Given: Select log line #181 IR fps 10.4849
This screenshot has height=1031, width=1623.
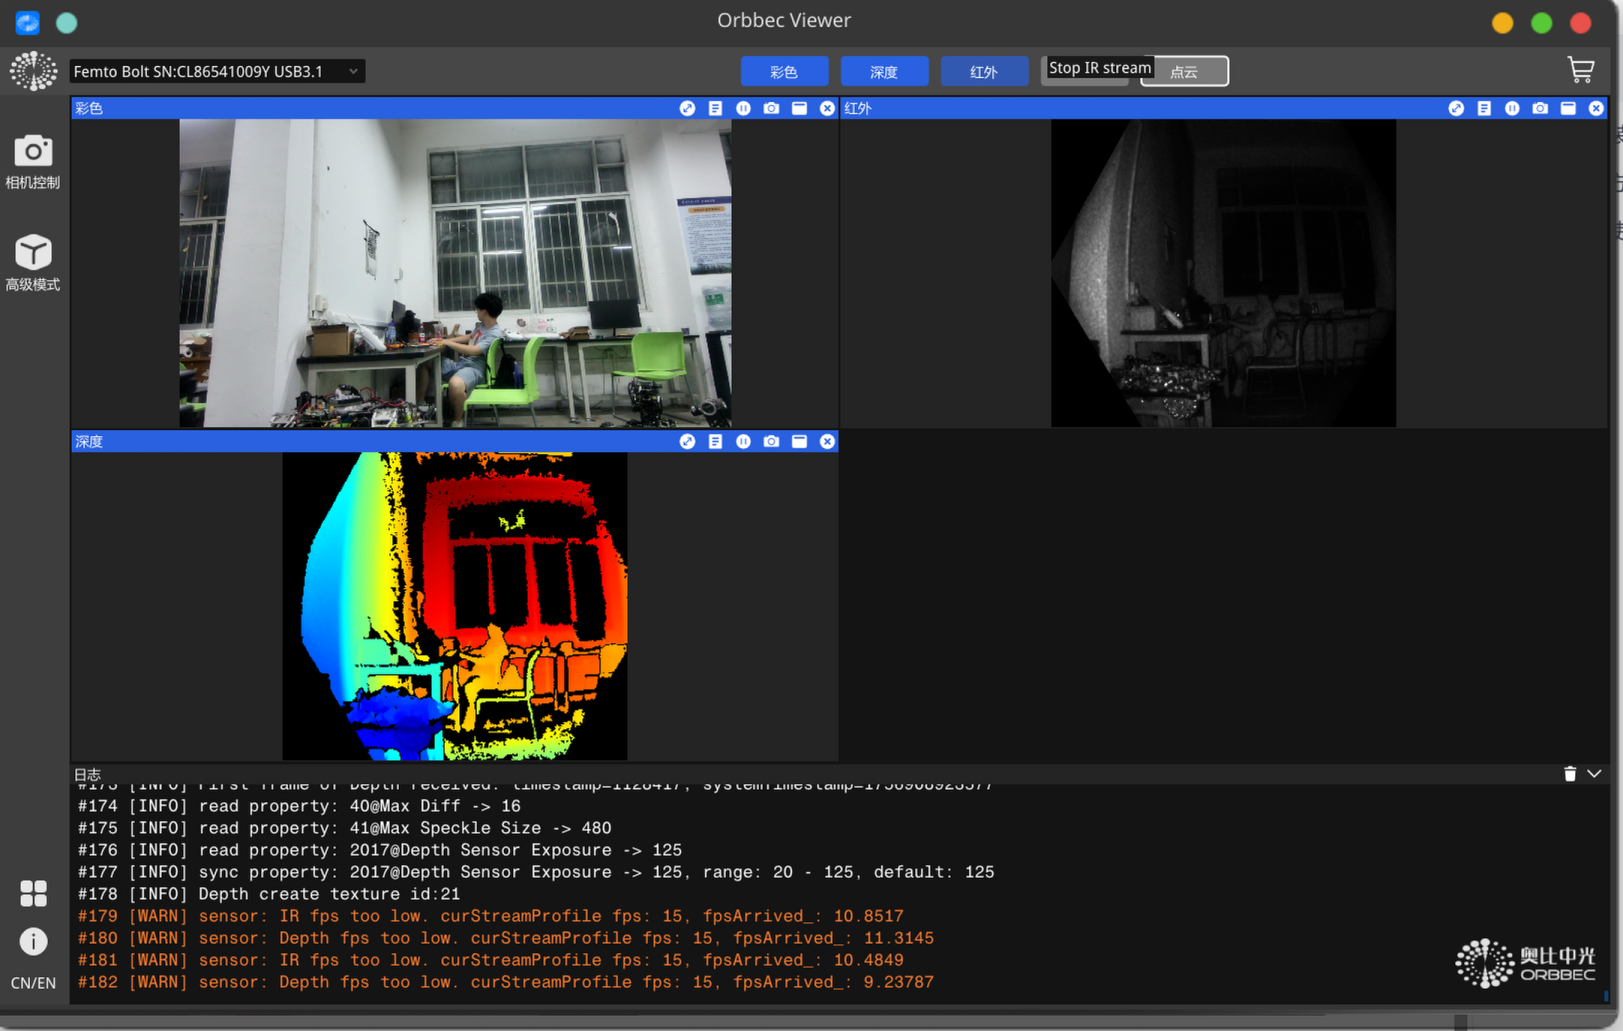Looking at the screenshot, I should [491, 960].
